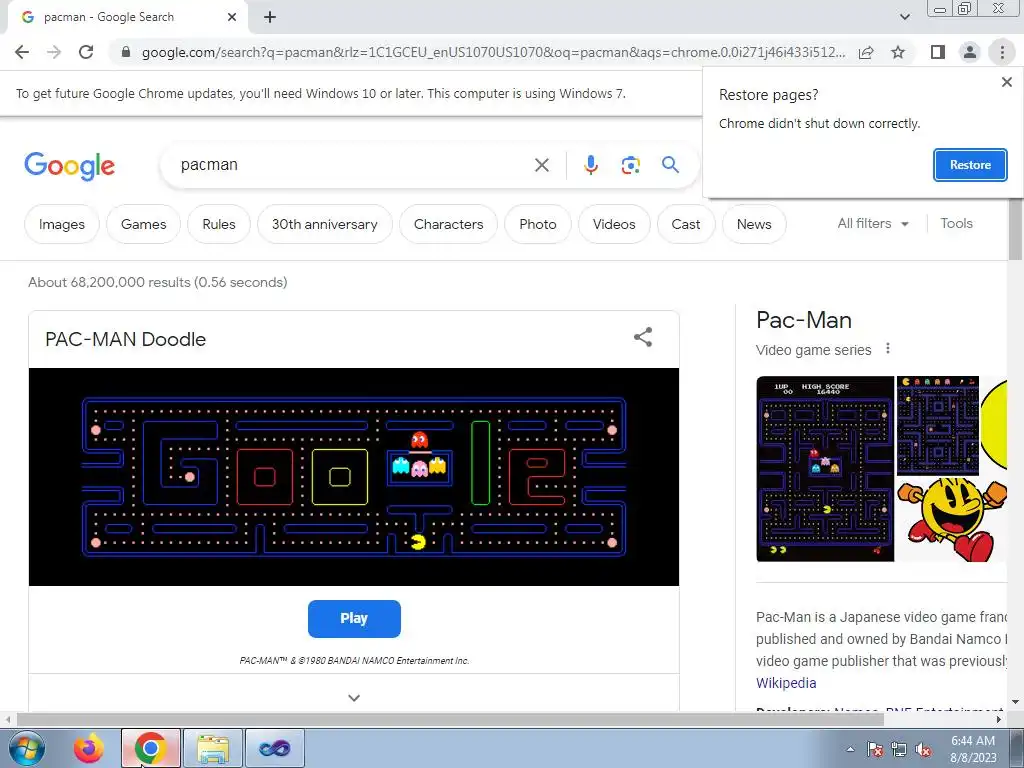Viewport: 1024px width, 768px height.
Task: Select the News filter chip
Action: tap(754, 224)
